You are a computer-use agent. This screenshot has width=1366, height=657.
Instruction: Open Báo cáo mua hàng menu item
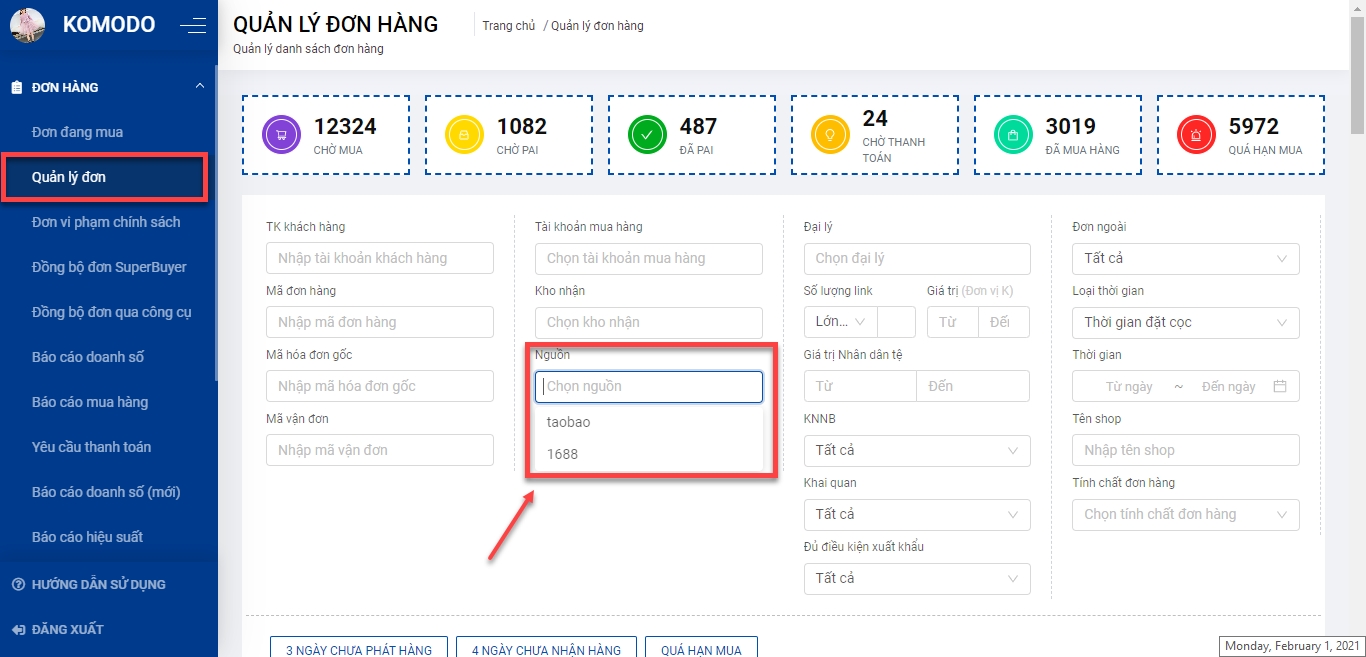(x=89, y=402)
